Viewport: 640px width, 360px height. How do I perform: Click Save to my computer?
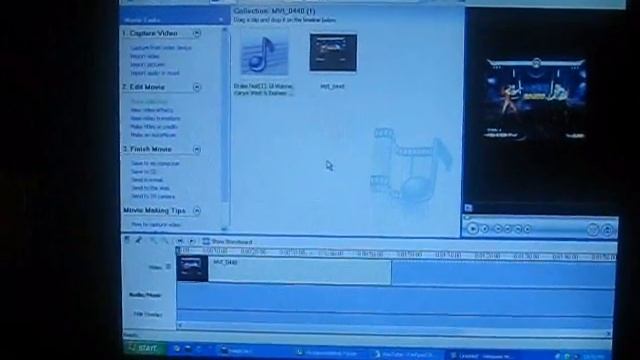(x=155, y=163)
